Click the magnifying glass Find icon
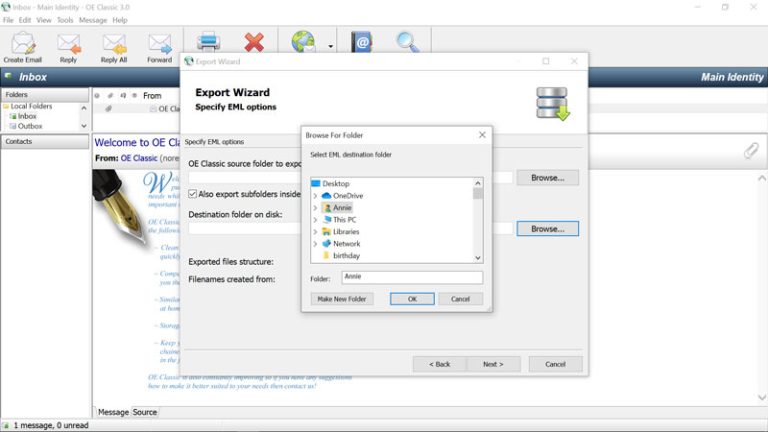Image resolution: width=768 pixels, height=432 pixels. click(407, 42)
